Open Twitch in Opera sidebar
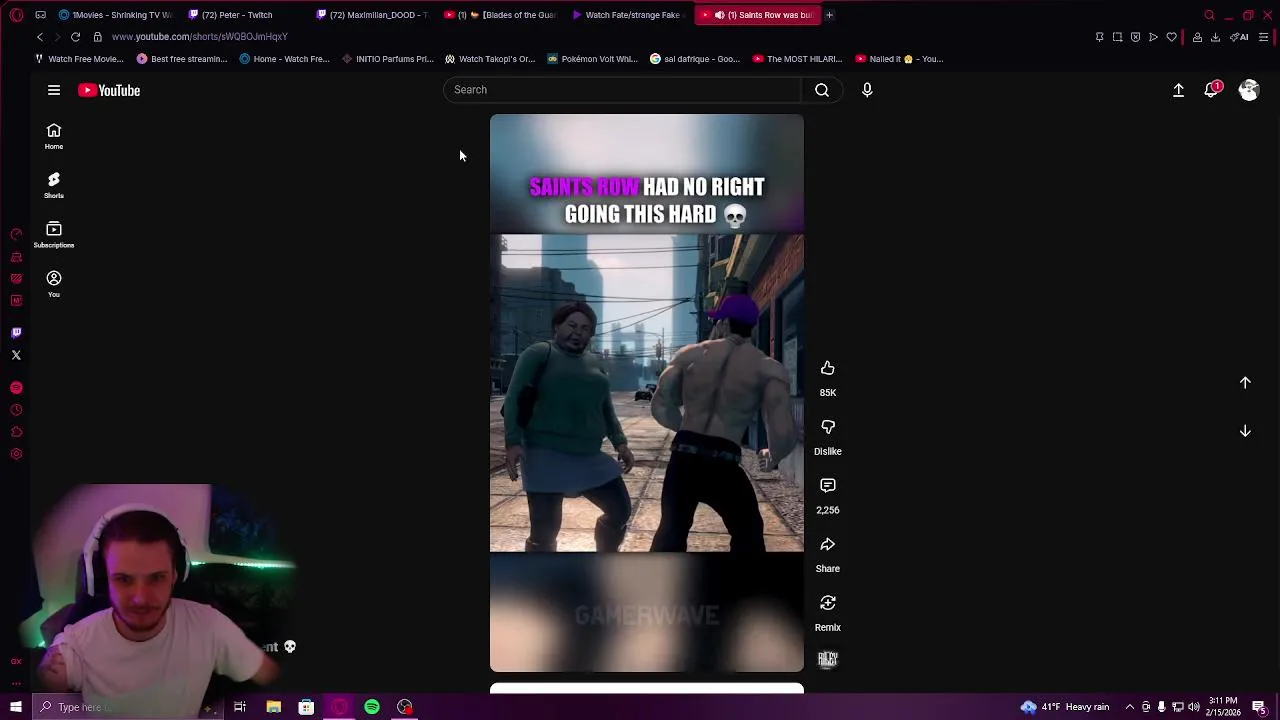 pos(16,332)
